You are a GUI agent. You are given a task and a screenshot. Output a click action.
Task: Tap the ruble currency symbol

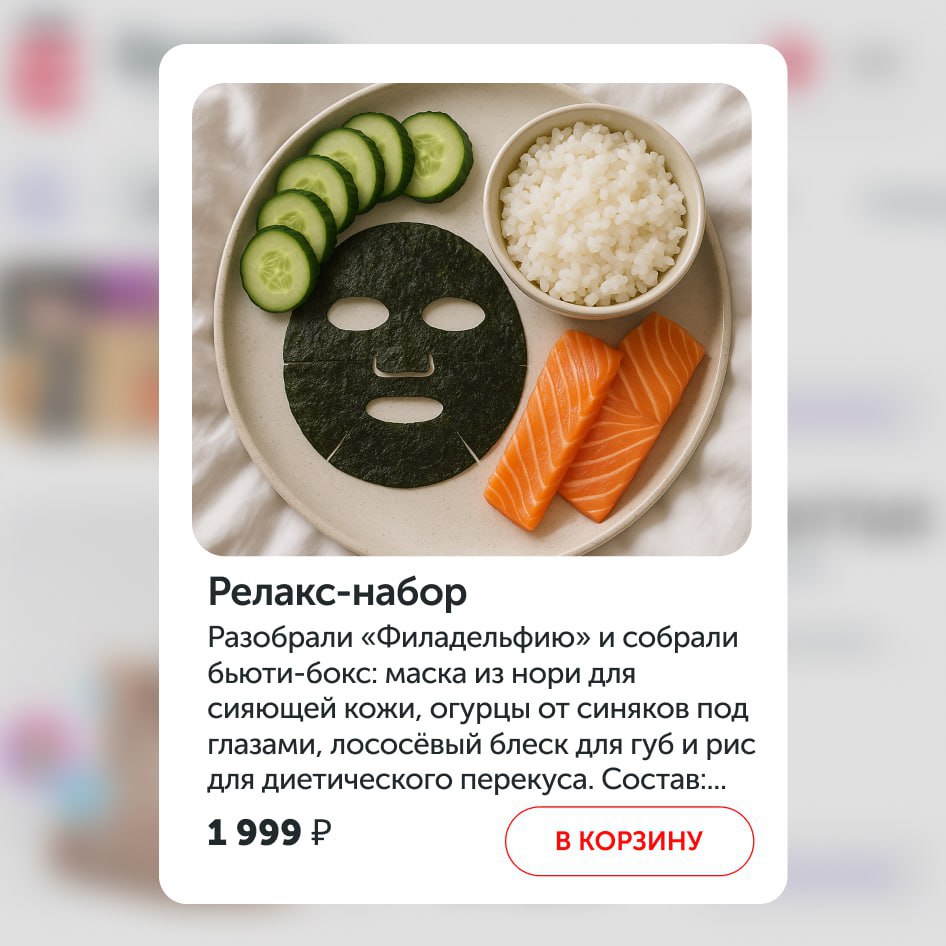(x=321, y=833)
